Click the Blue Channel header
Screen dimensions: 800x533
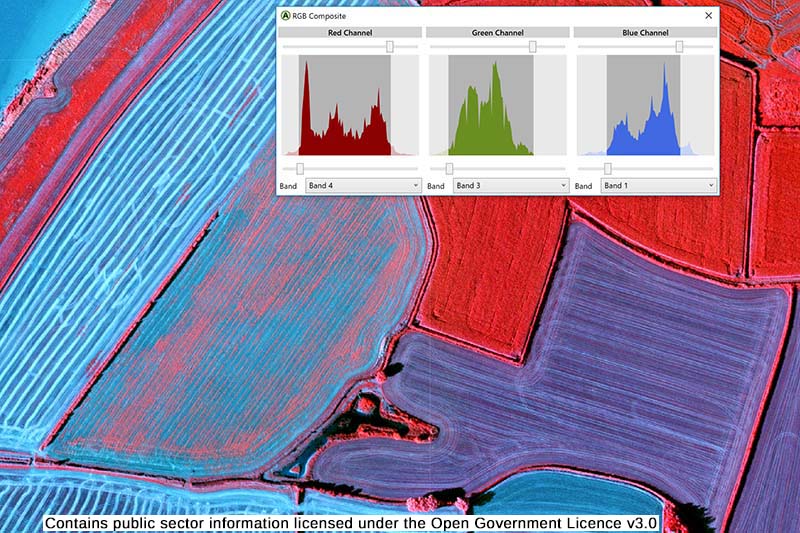pyautogui.click(x=645, y=33)
